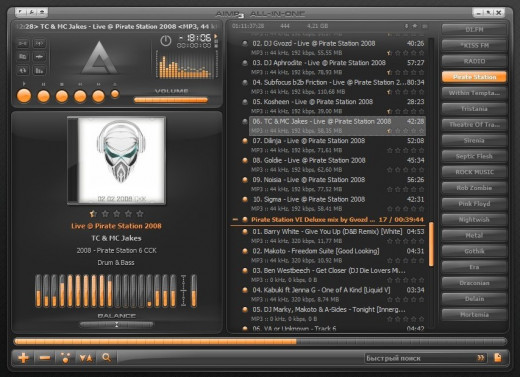Add files with the plus icon
Viewport: 520px width, 377px height.
coord(23,358)
